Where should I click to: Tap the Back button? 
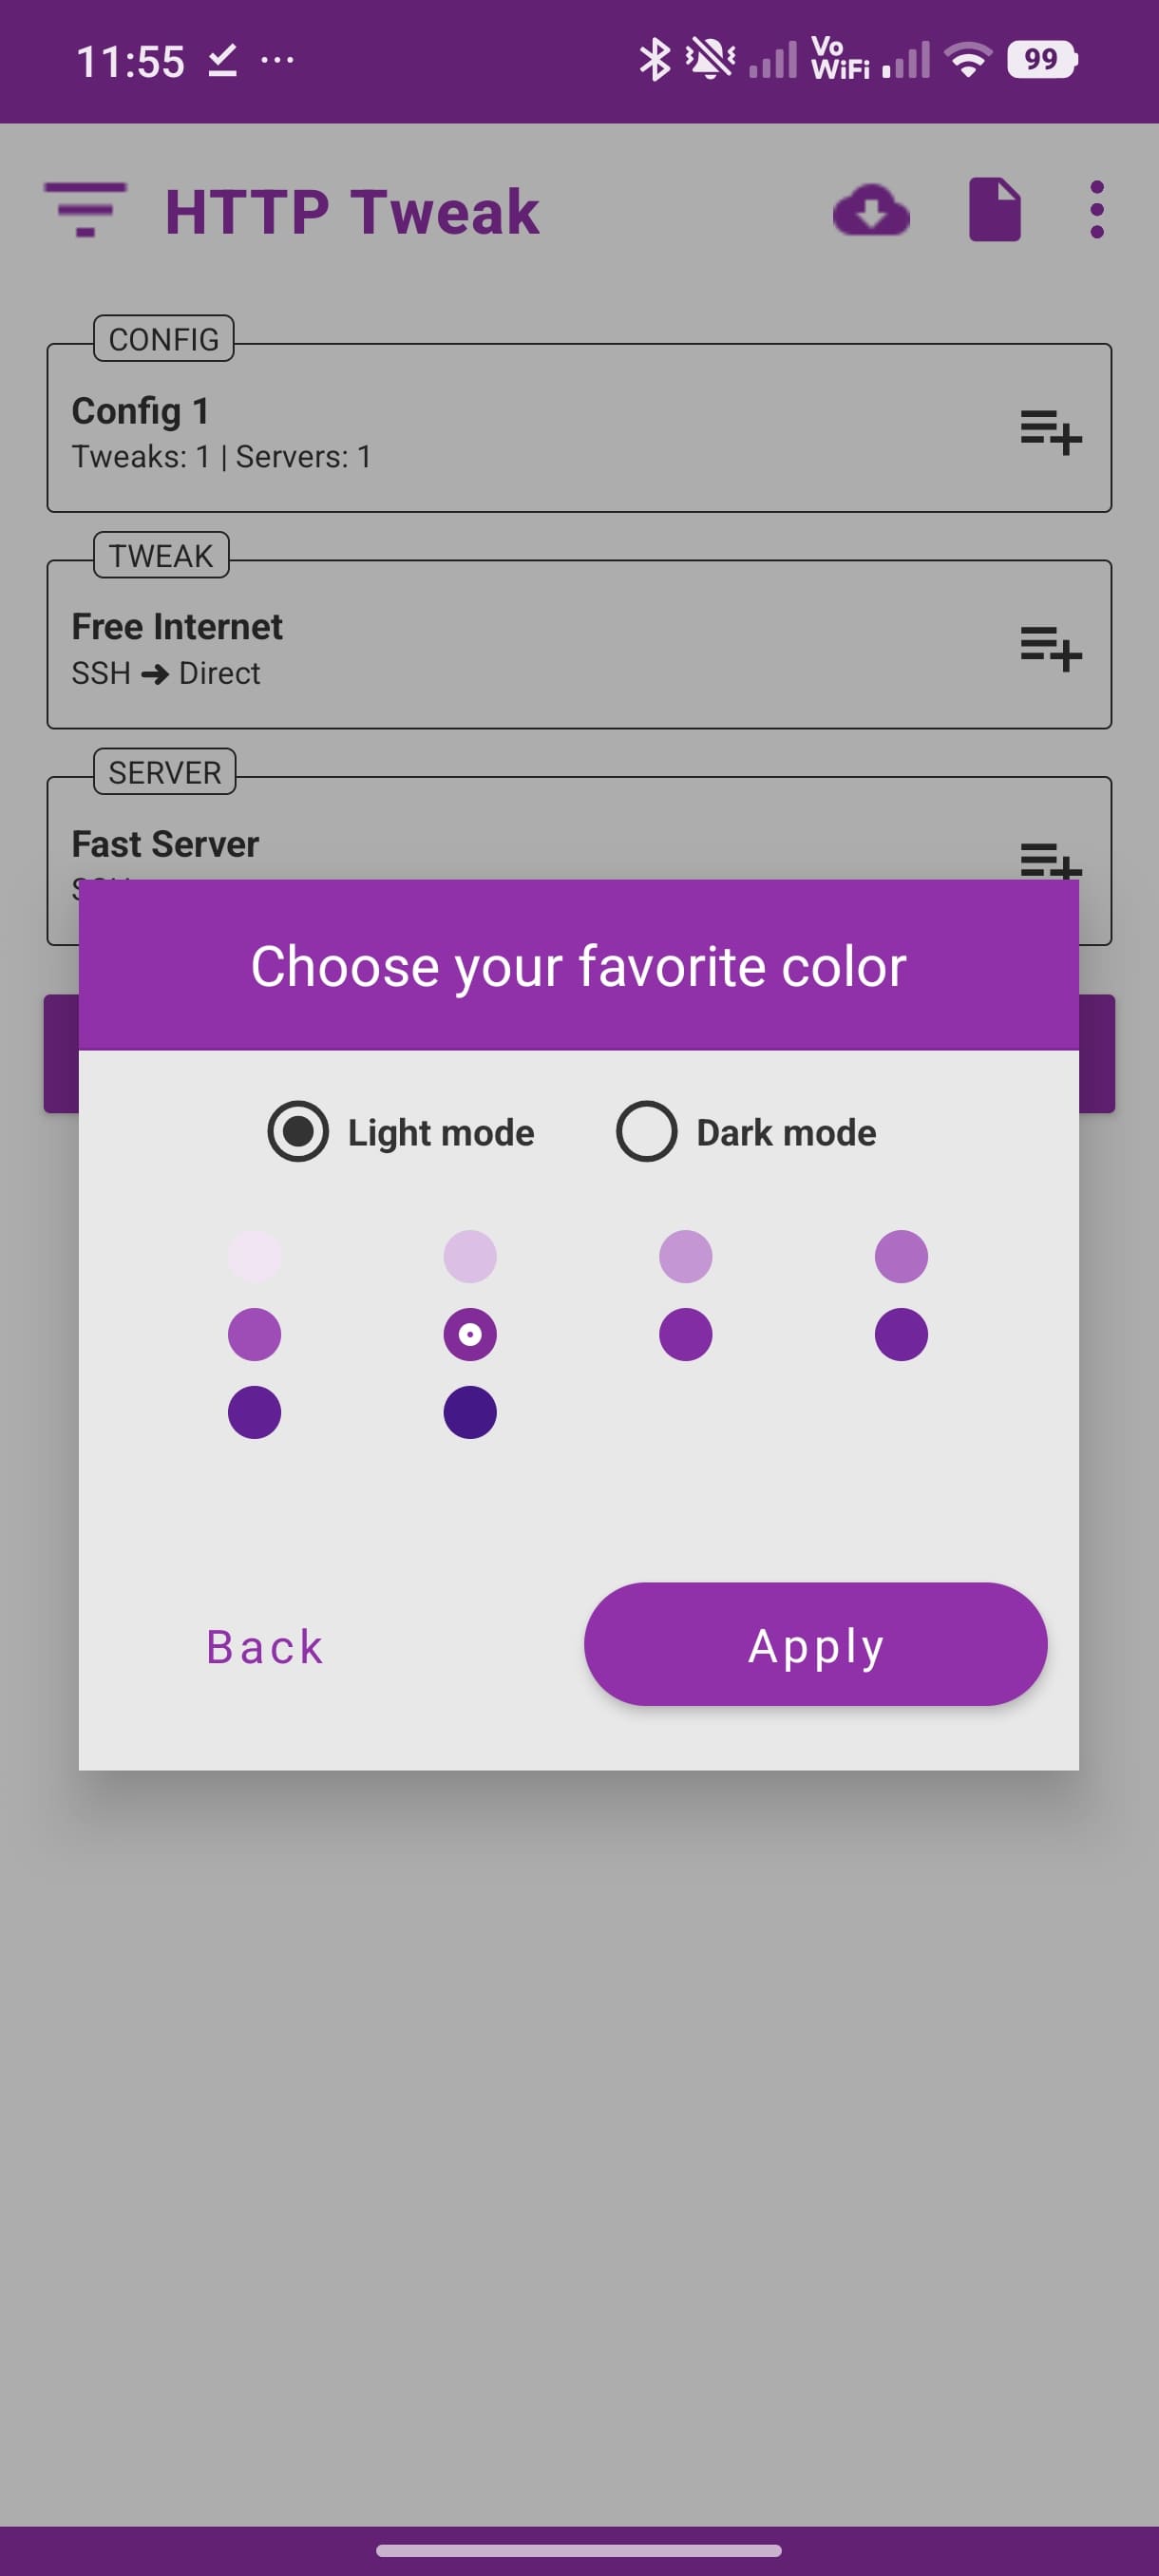265,1646
